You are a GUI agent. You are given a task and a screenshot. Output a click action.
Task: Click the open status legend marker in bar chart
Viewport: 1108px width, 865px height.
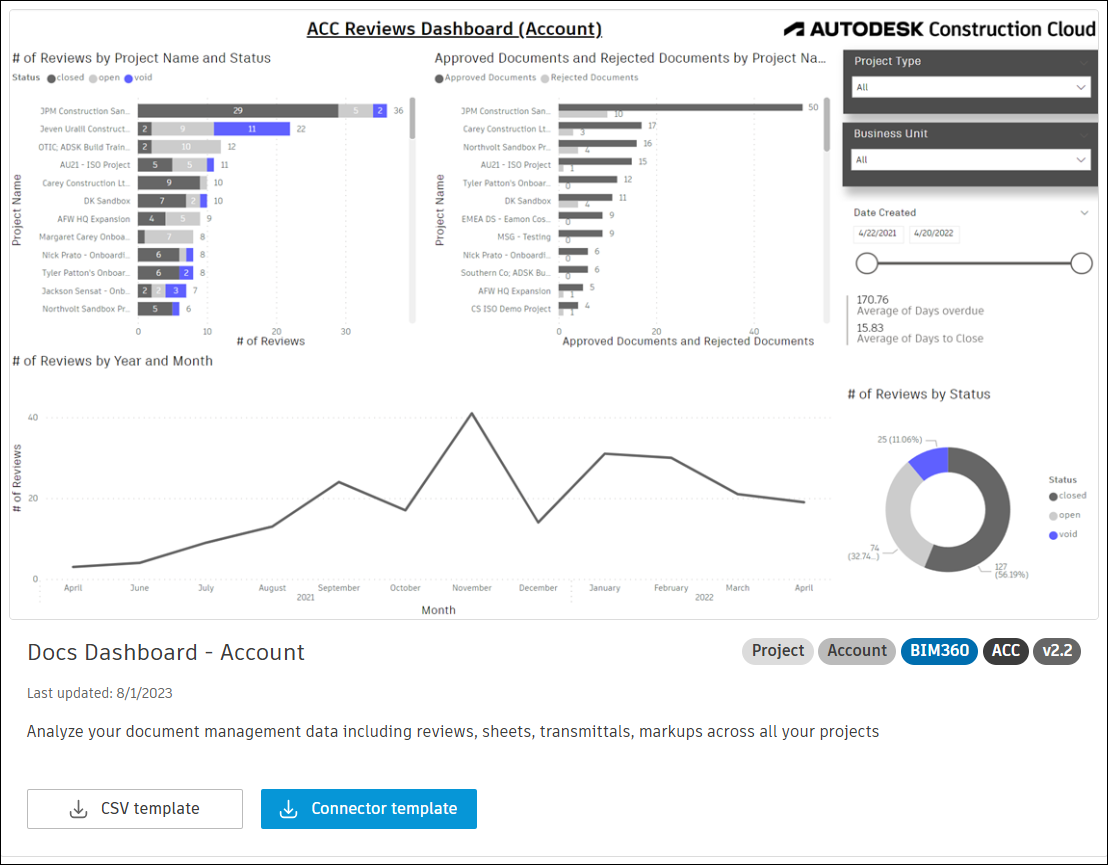93,78
